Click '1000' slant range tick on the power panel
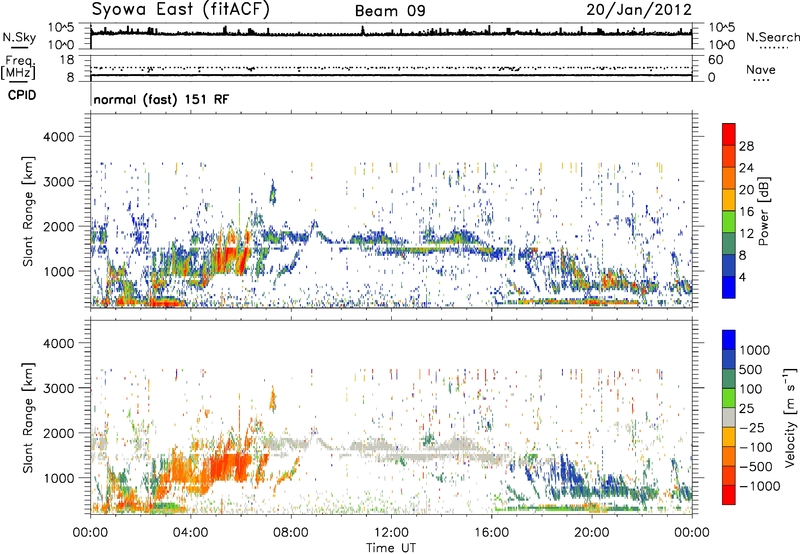Screen dimensions: 800x554 (x=58, y=271)
